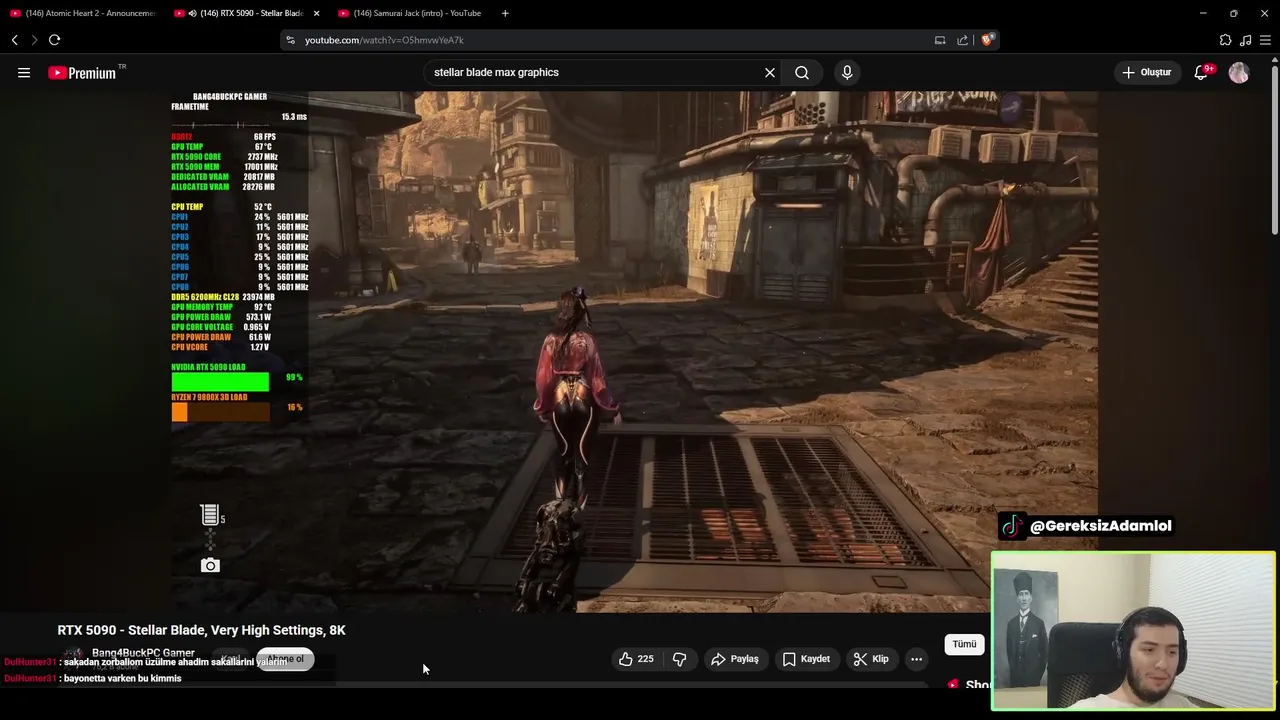Share the video via Paylaş

(x=735, y=659)
